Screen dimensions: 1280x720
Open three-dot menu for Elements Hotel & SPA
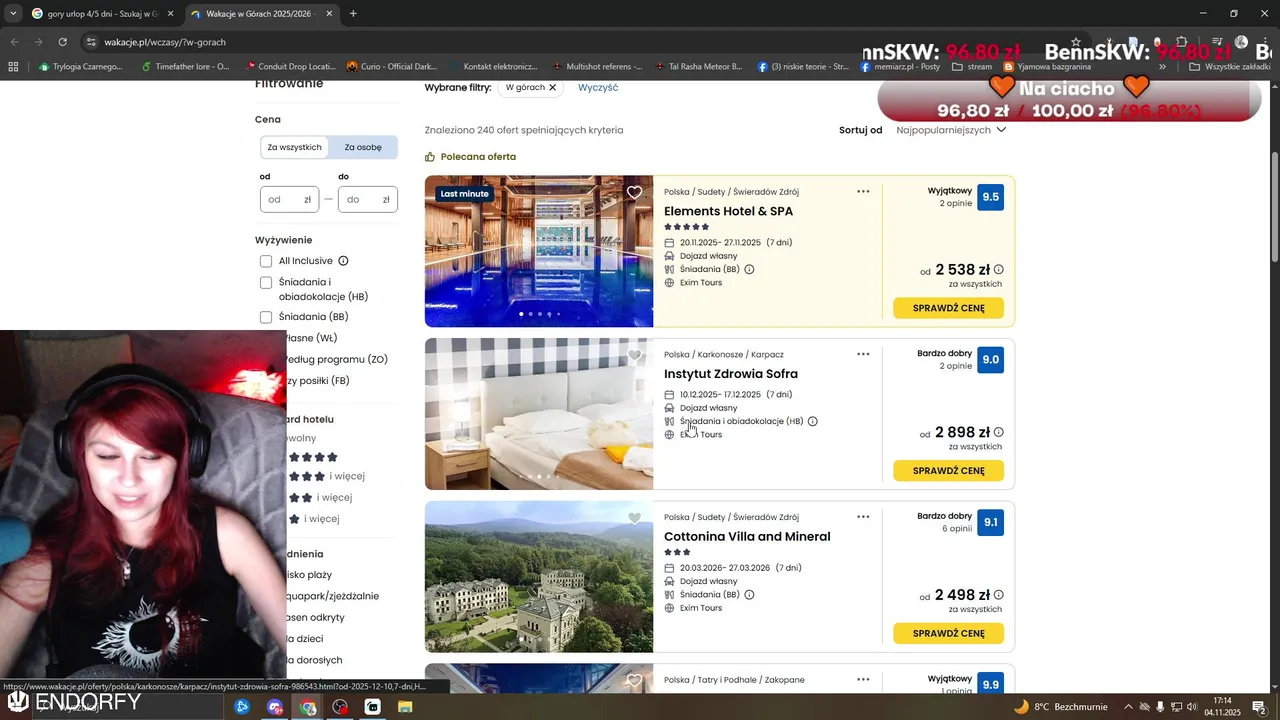pos(863,191)
